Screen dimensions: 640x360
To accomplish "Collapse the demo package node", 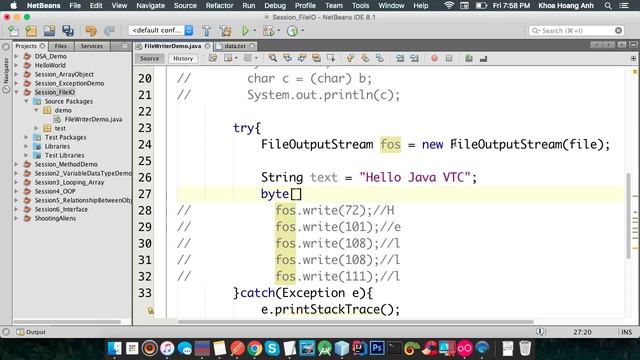I will pyautogui.click(x=36, y=110).
